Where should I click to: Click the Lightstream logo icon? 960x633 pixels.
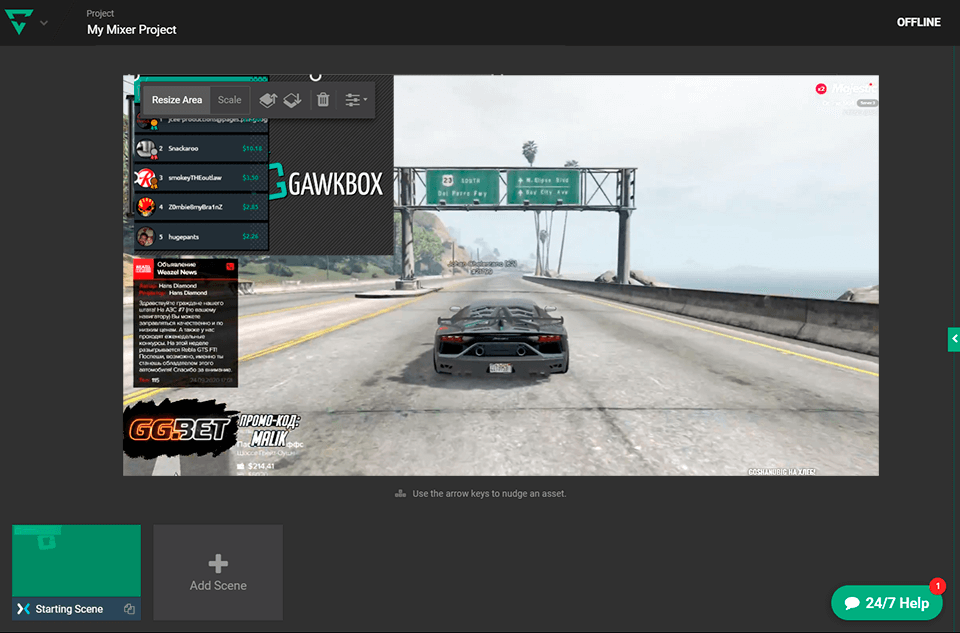pos(19,22)
